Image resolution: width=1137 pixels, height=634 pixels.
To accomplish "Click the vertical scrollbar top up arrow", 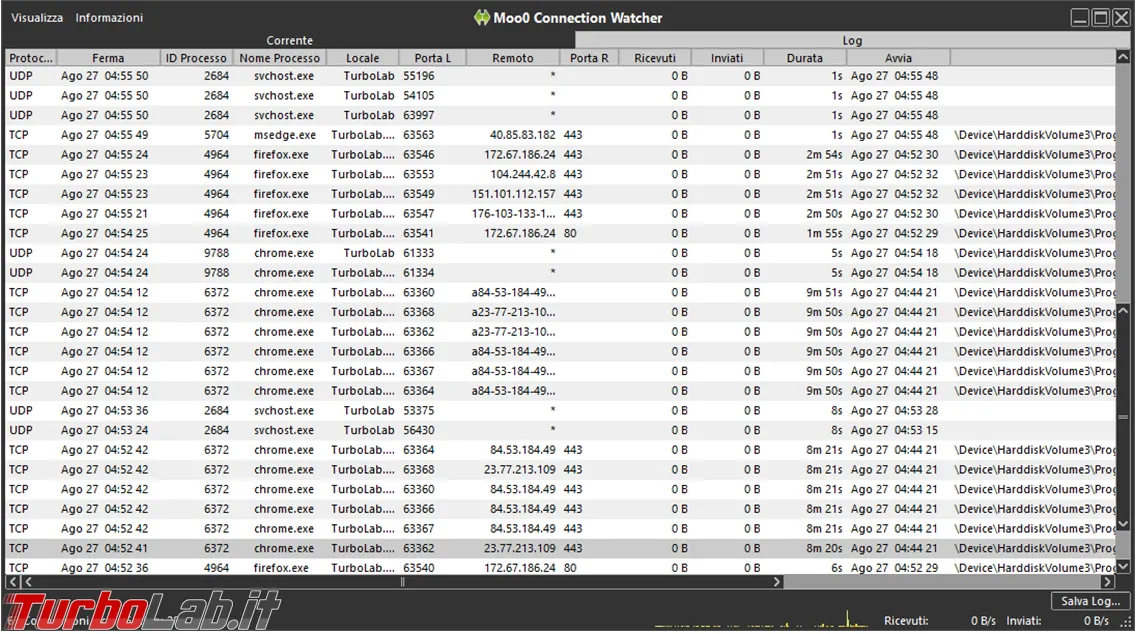I will pos(1122,57).
